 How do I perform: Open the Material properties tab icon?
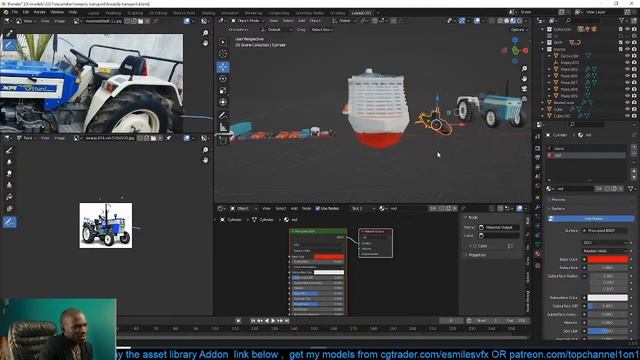(x=538, y=253)
